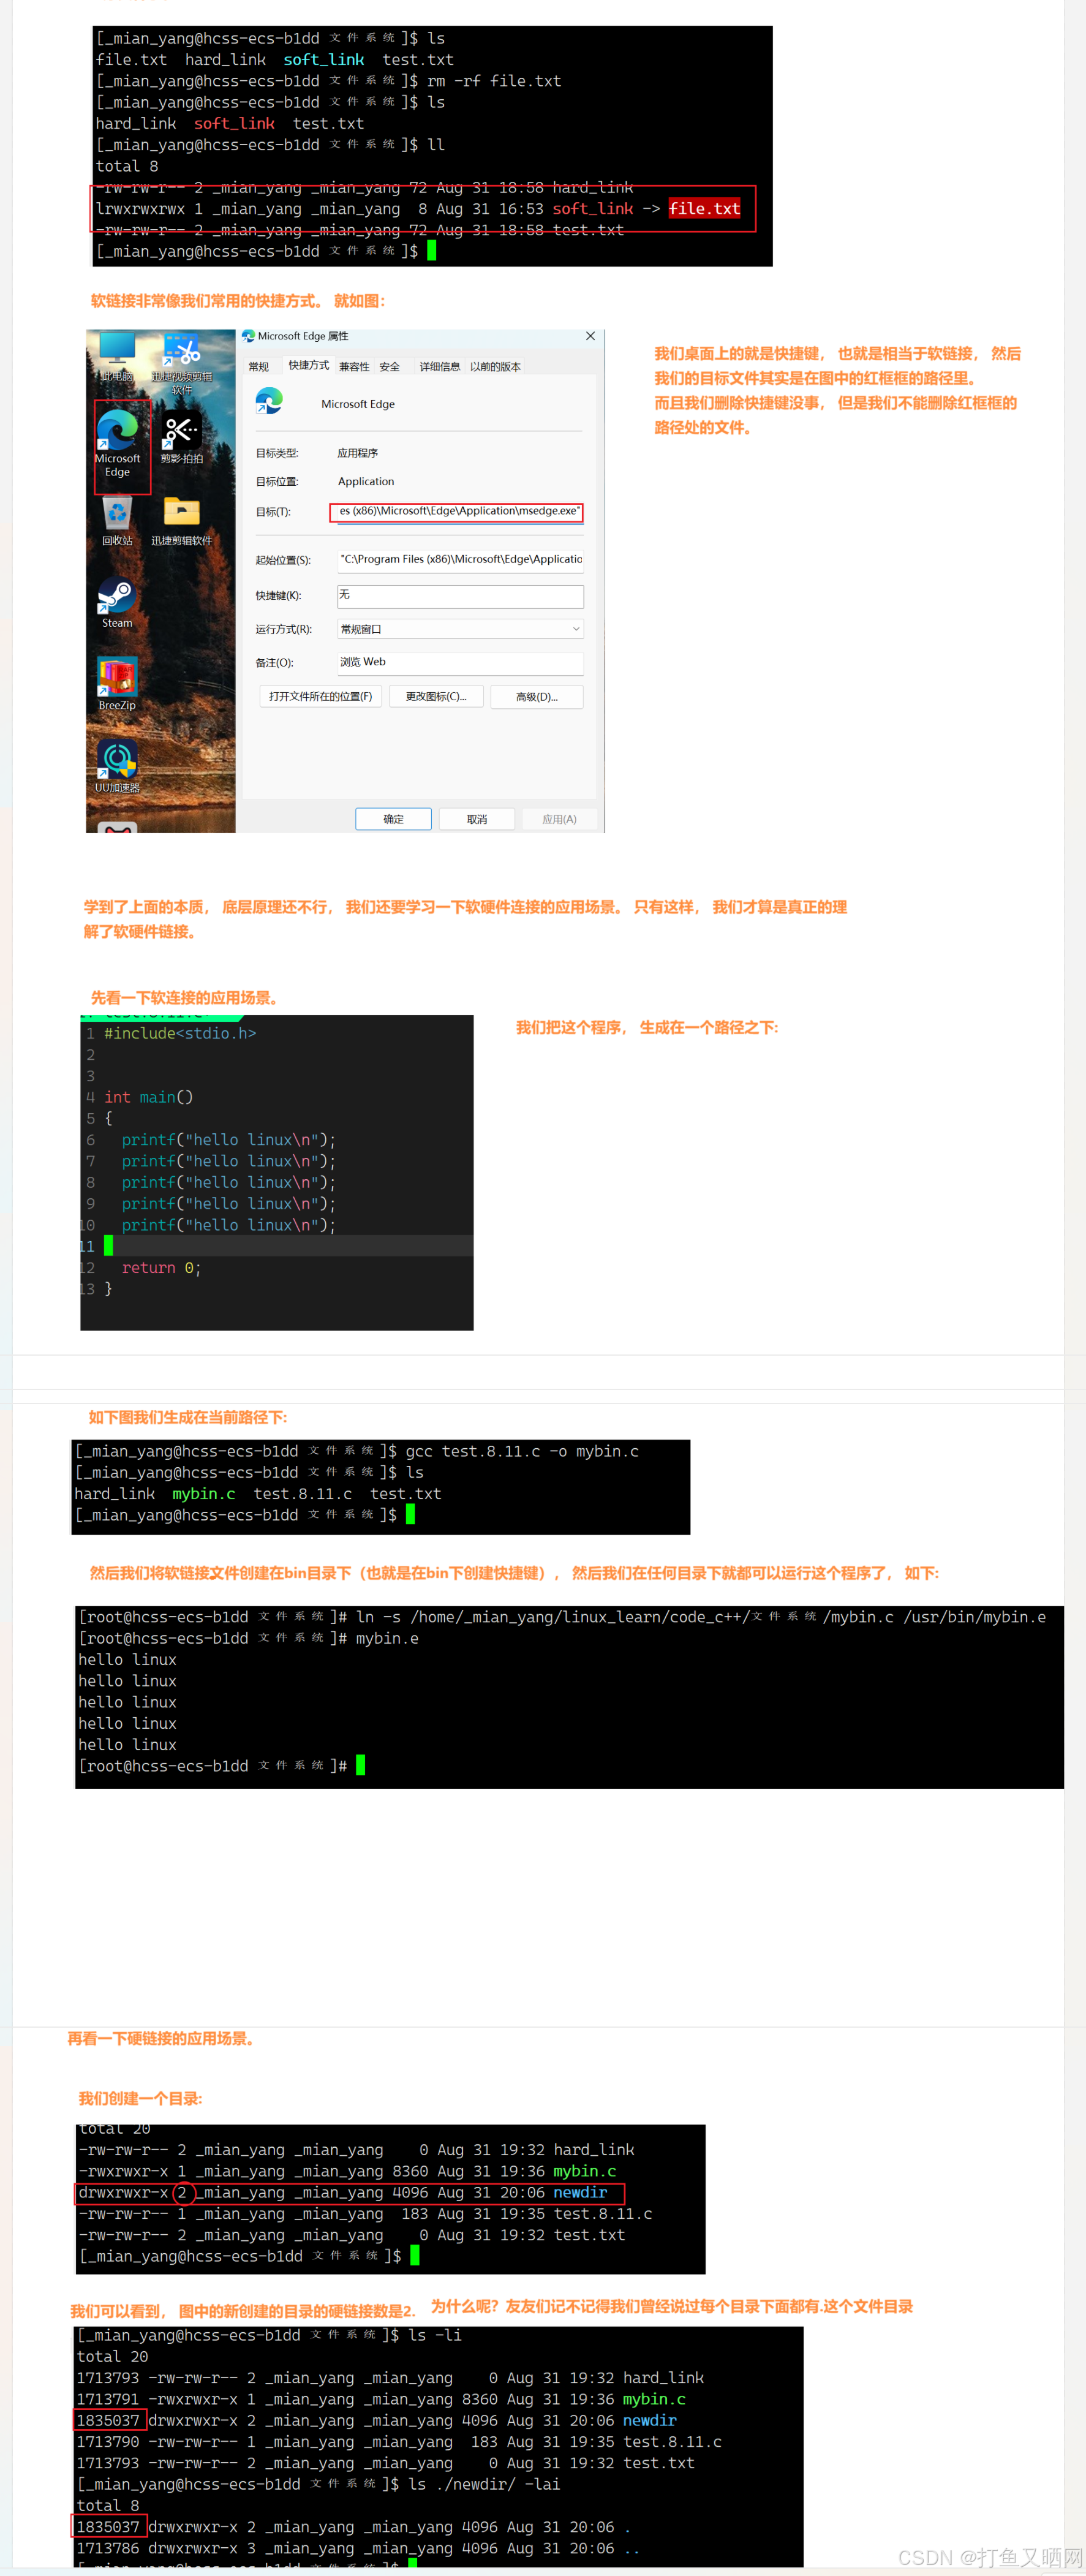Go to the 以前的版本 tab
This screenshot has width=1086, height=2576.
495,367
